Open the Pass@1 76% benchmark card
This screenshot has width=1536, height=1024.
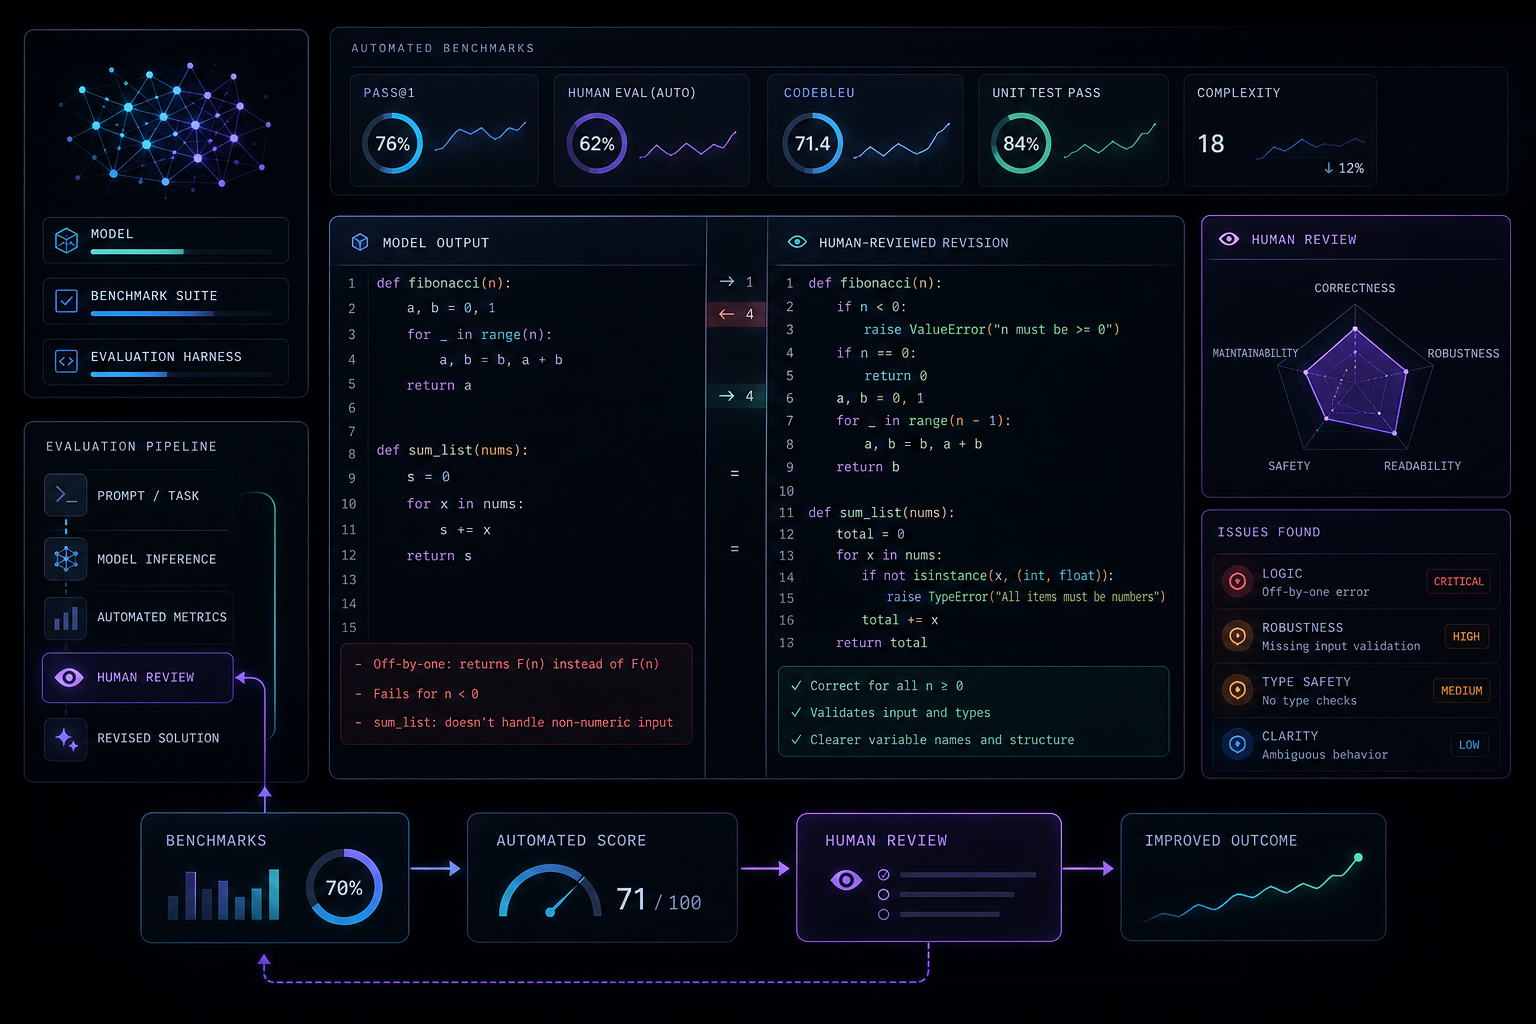point(444,130)
